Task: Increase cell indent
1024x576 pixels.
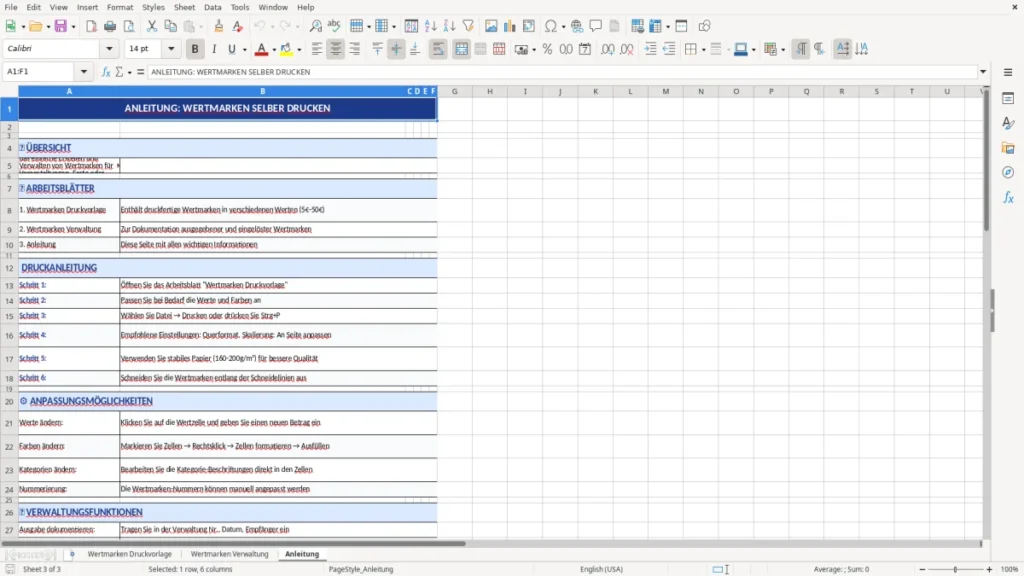Action: (650, 49)
